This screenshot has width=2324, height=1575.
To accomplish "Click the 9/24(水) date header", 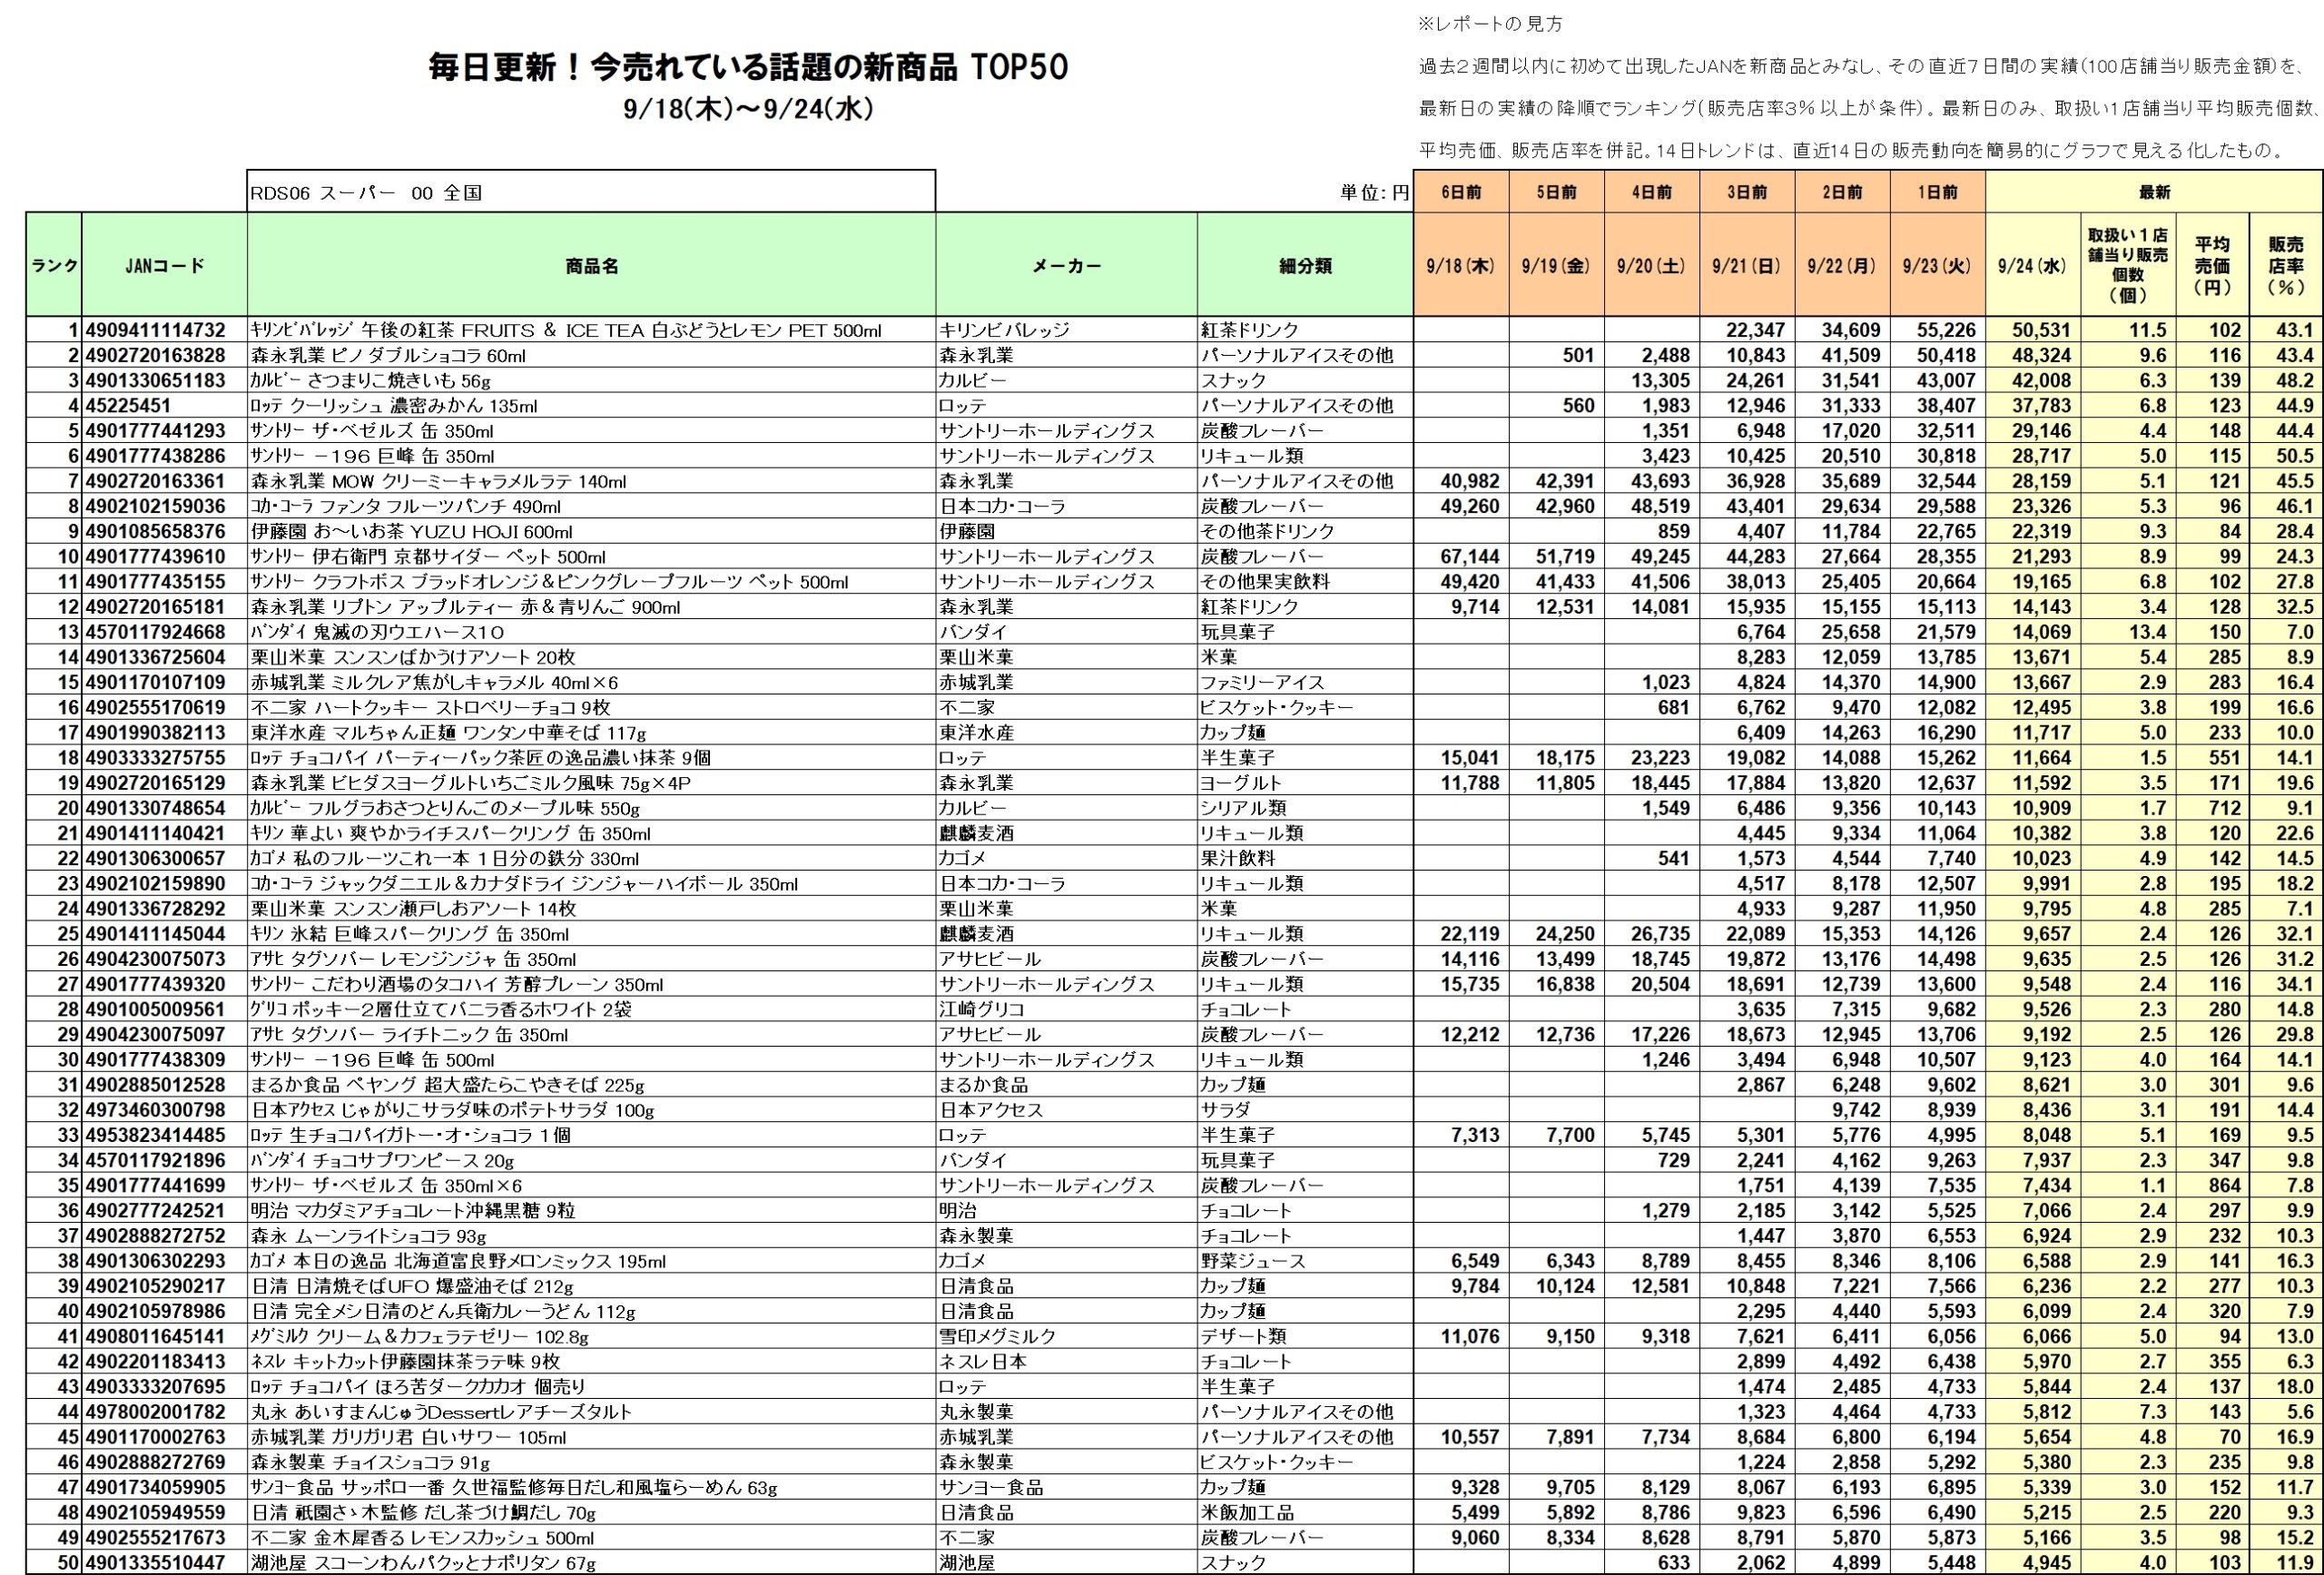I will (2032, 265).
